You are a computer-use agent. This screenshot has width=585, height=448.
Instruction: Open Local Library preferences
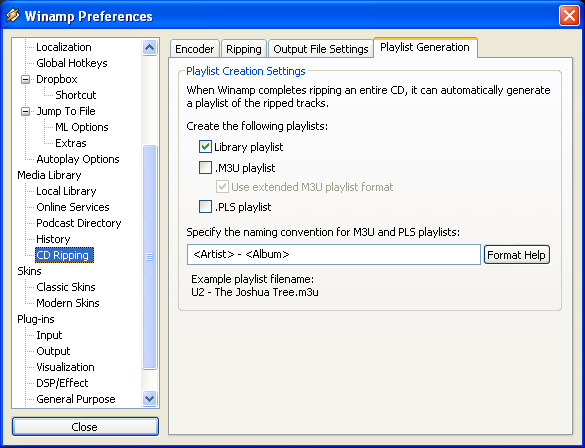(x=66, y=191)
